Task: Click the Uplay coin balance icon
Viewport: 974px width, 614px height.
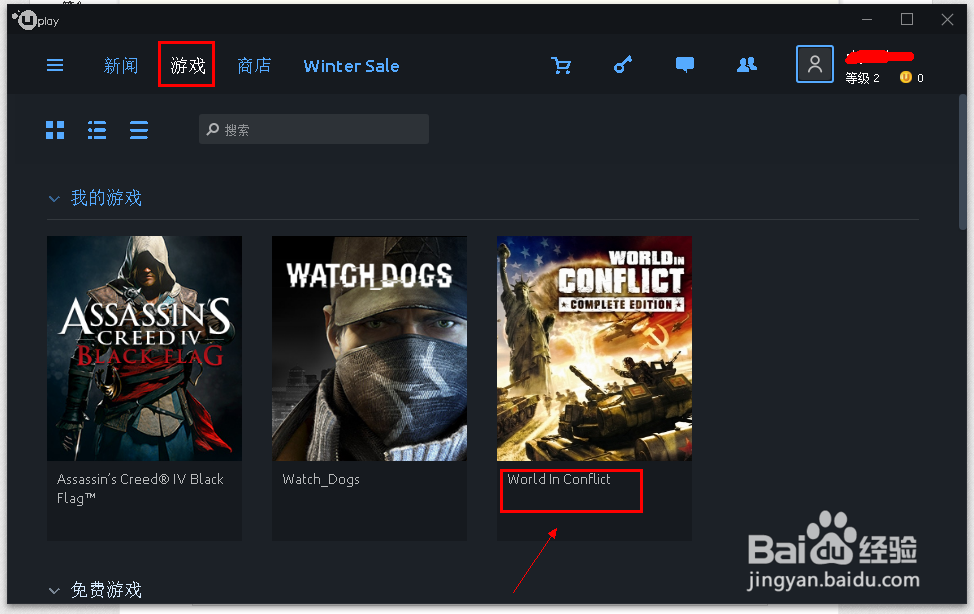Action: (906, 77)
